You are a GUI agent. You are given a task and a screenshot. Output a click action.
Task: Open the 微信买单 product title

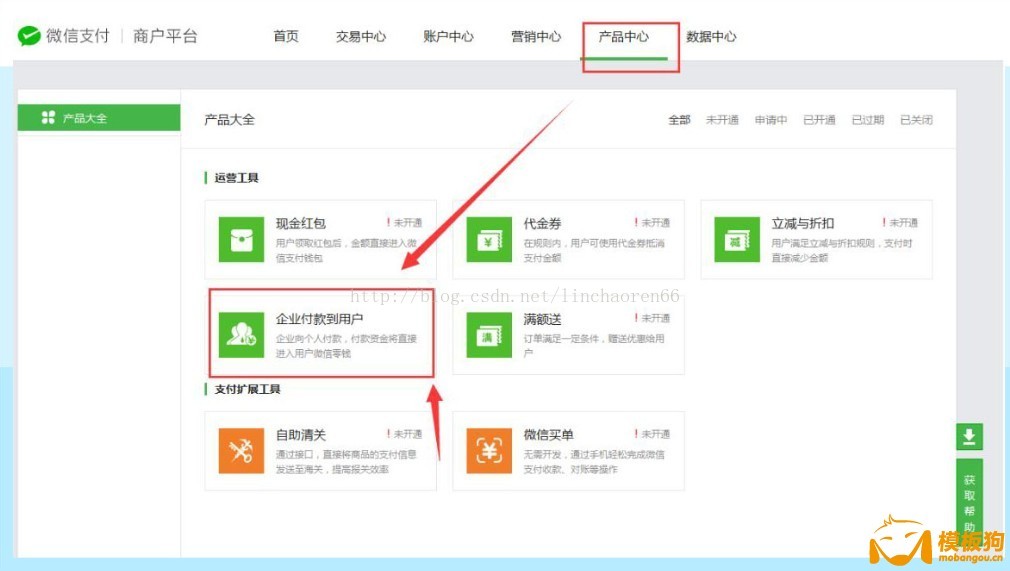pyautogui.click(x=549, y=434)
